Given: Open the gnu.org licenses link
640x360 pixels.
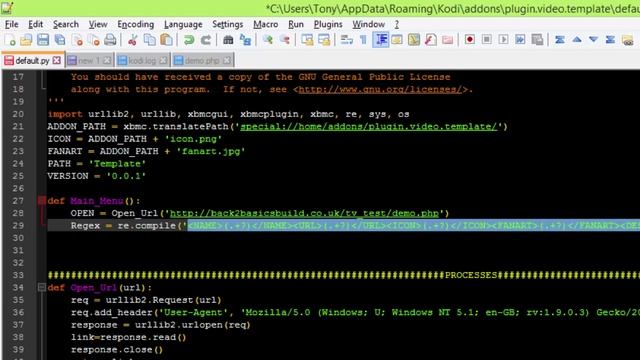Looking at the screenshot, I should click(x=380, y=89).
